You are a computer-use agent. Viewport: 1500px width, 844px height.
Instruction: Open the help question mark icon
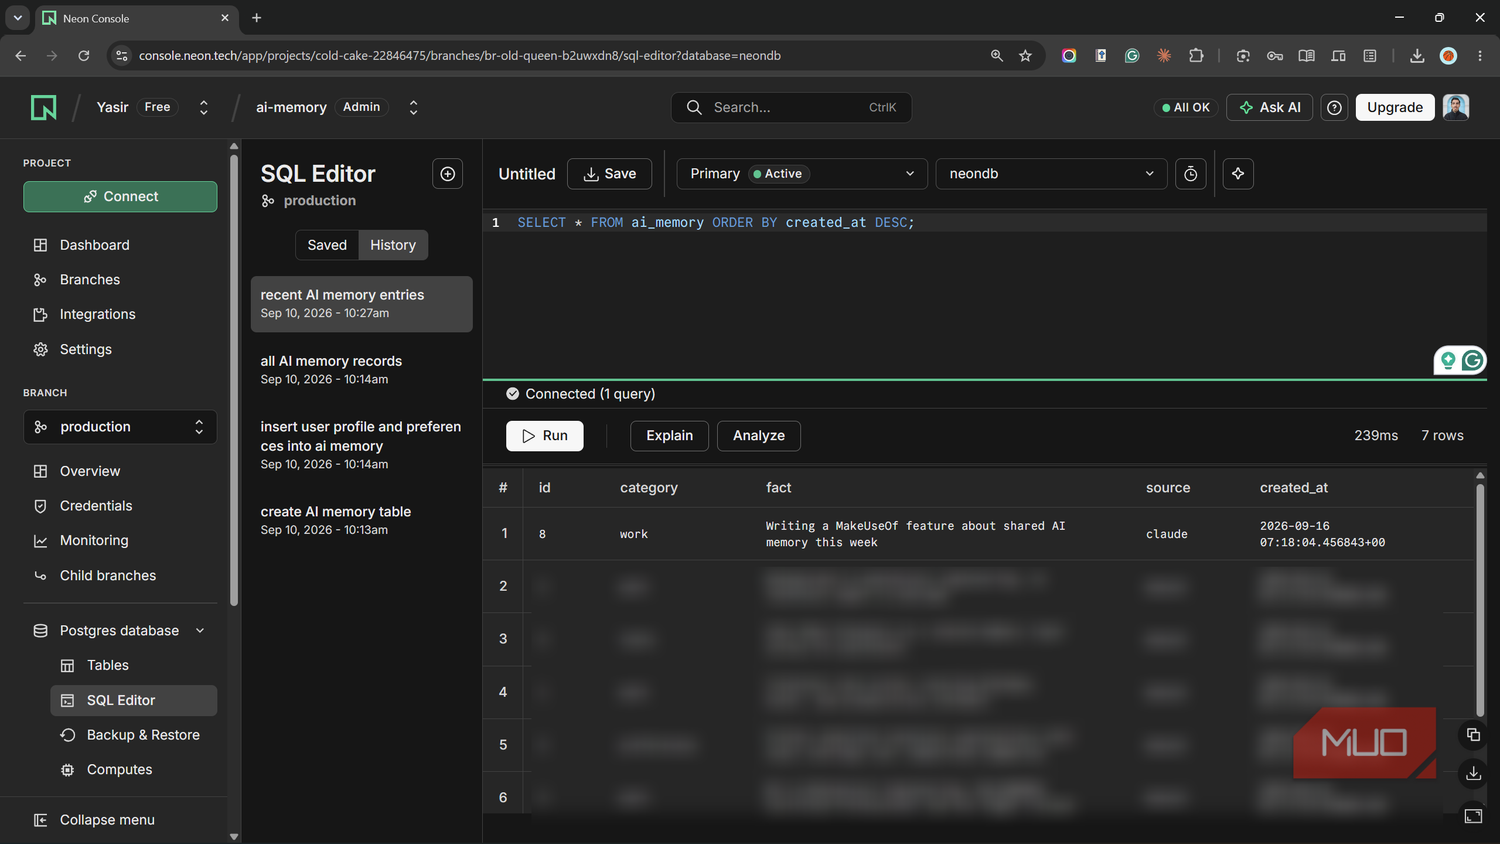tap(1334, 107)
